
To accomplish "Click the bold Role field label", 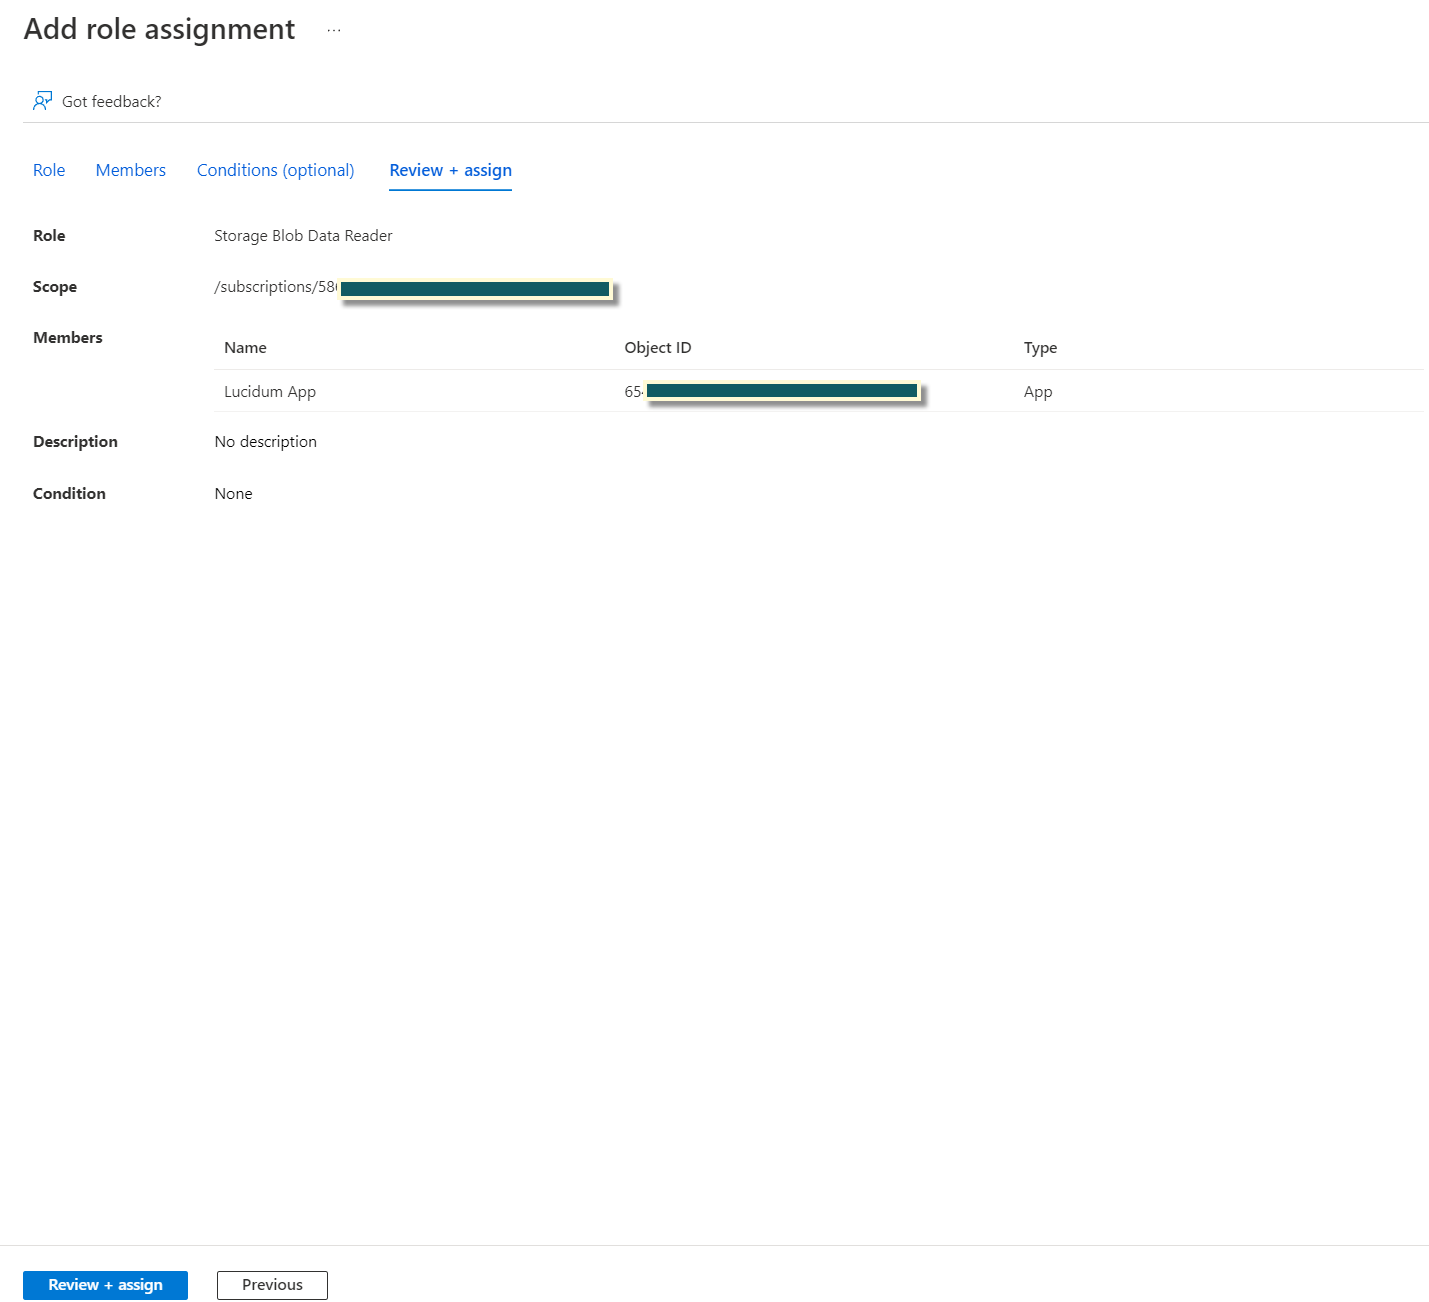I will [x=49, y=236].
